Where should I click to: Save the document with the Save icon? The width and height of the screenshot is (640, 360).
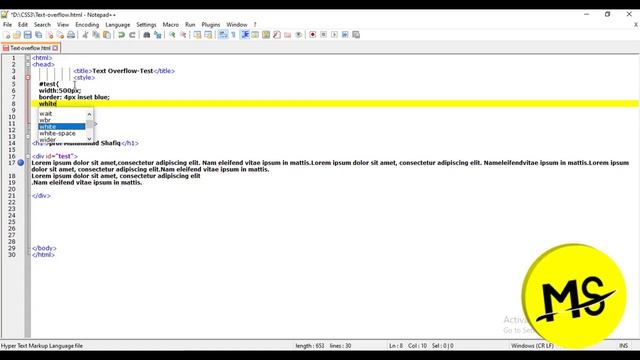pos(28,35)
